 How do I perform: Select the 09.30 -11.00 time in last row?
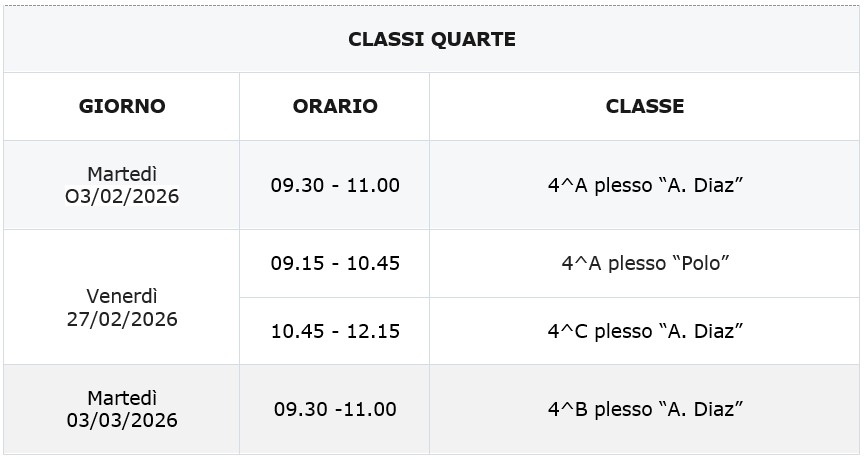pyautogui.click(x=335, y=409)
